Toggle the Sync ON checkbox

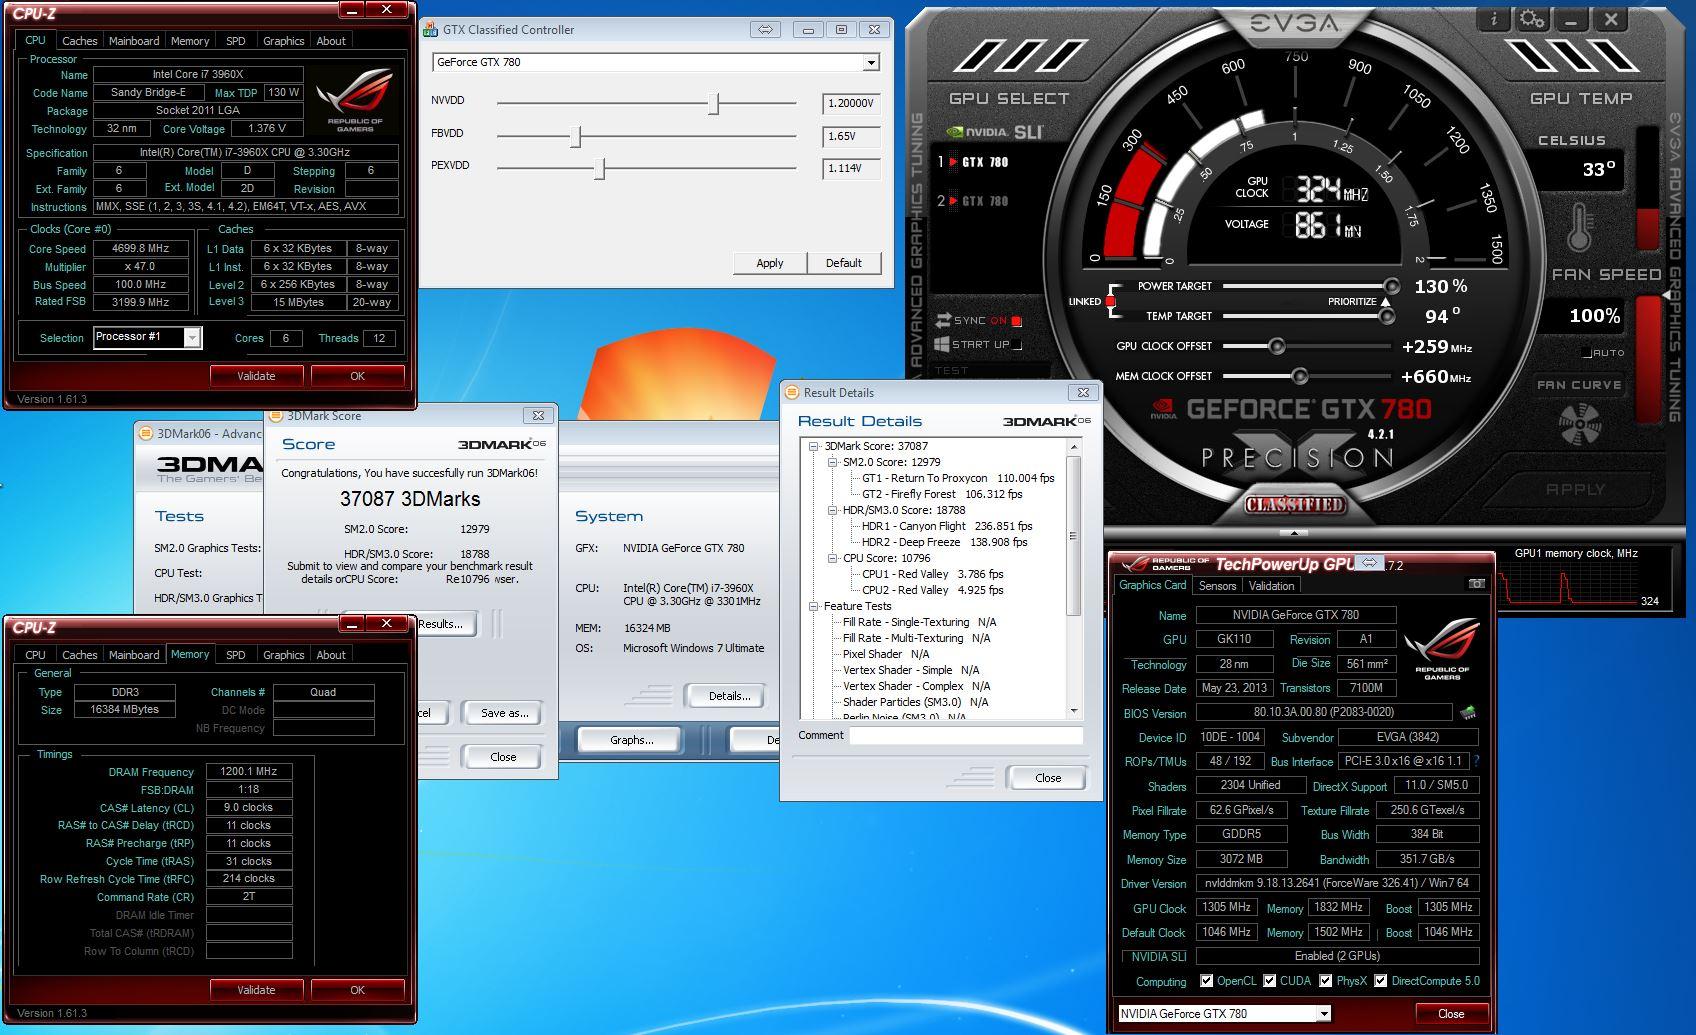(1016, 321)
